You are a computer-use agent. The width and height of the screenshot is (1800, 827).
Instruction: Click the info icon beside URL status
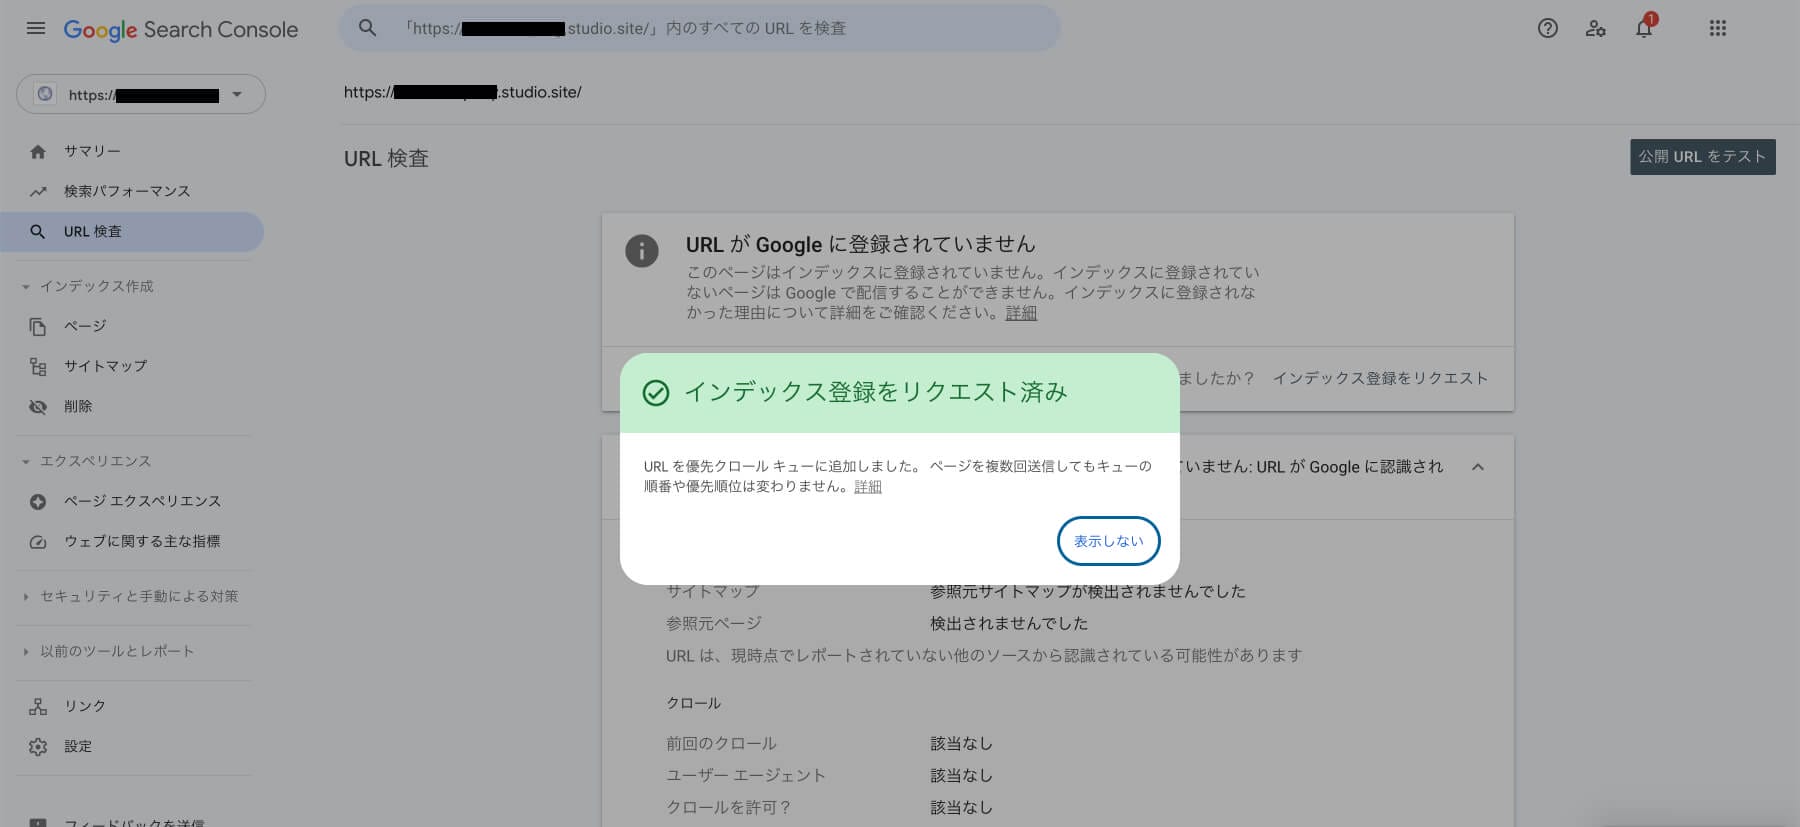642,250
